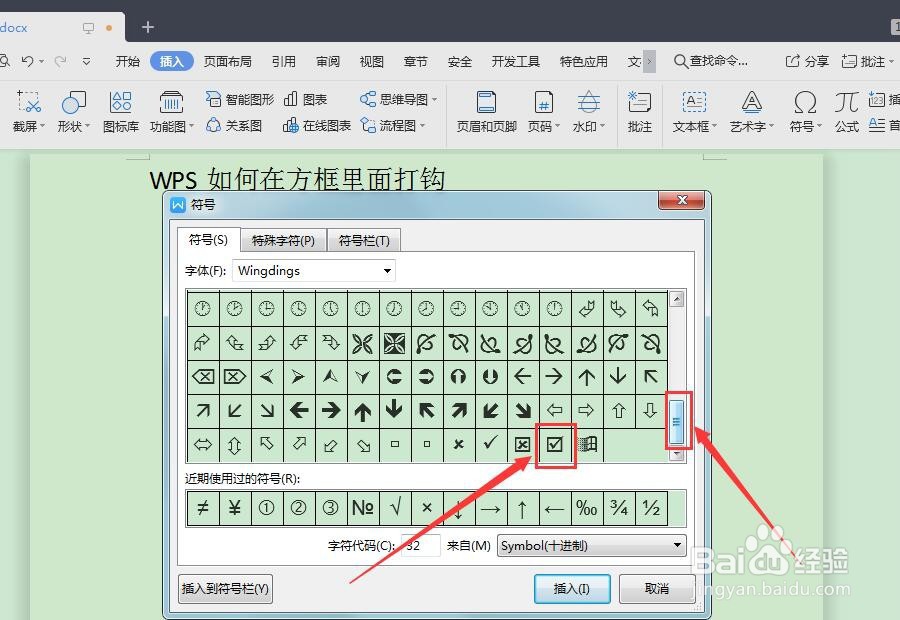Insert 艺术字 word art

[752, 112]
